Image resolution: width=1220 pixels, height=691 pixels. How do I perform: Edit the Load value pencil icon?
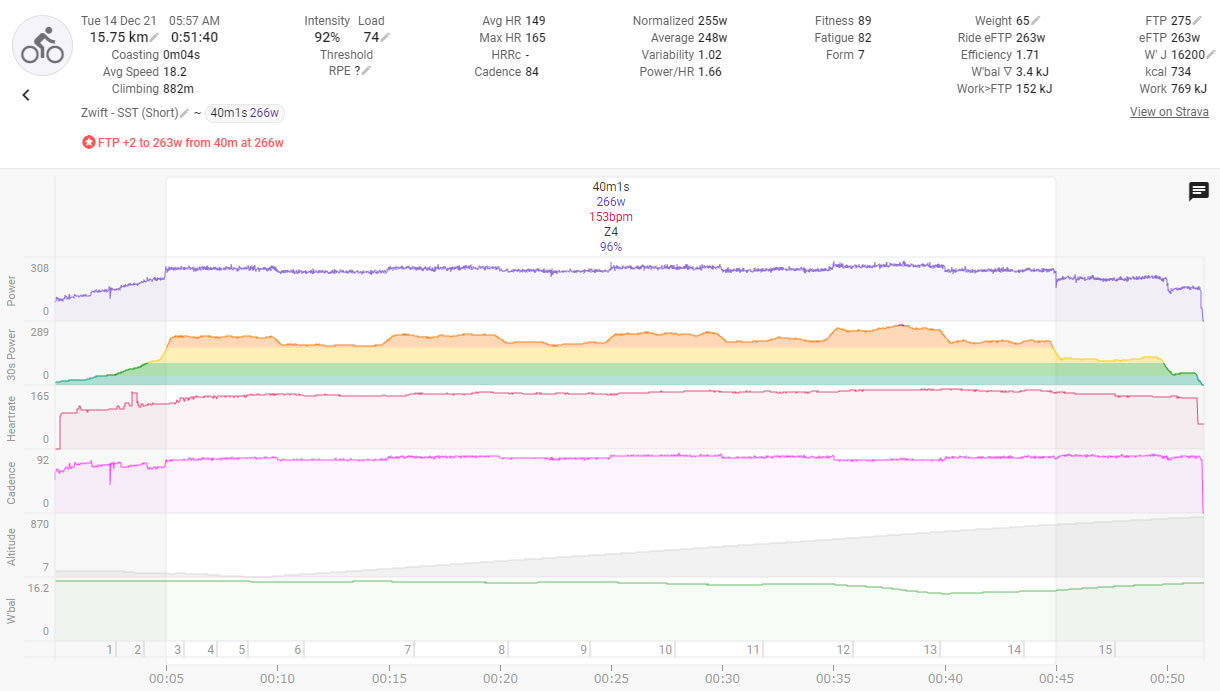[x=385, y=38]
